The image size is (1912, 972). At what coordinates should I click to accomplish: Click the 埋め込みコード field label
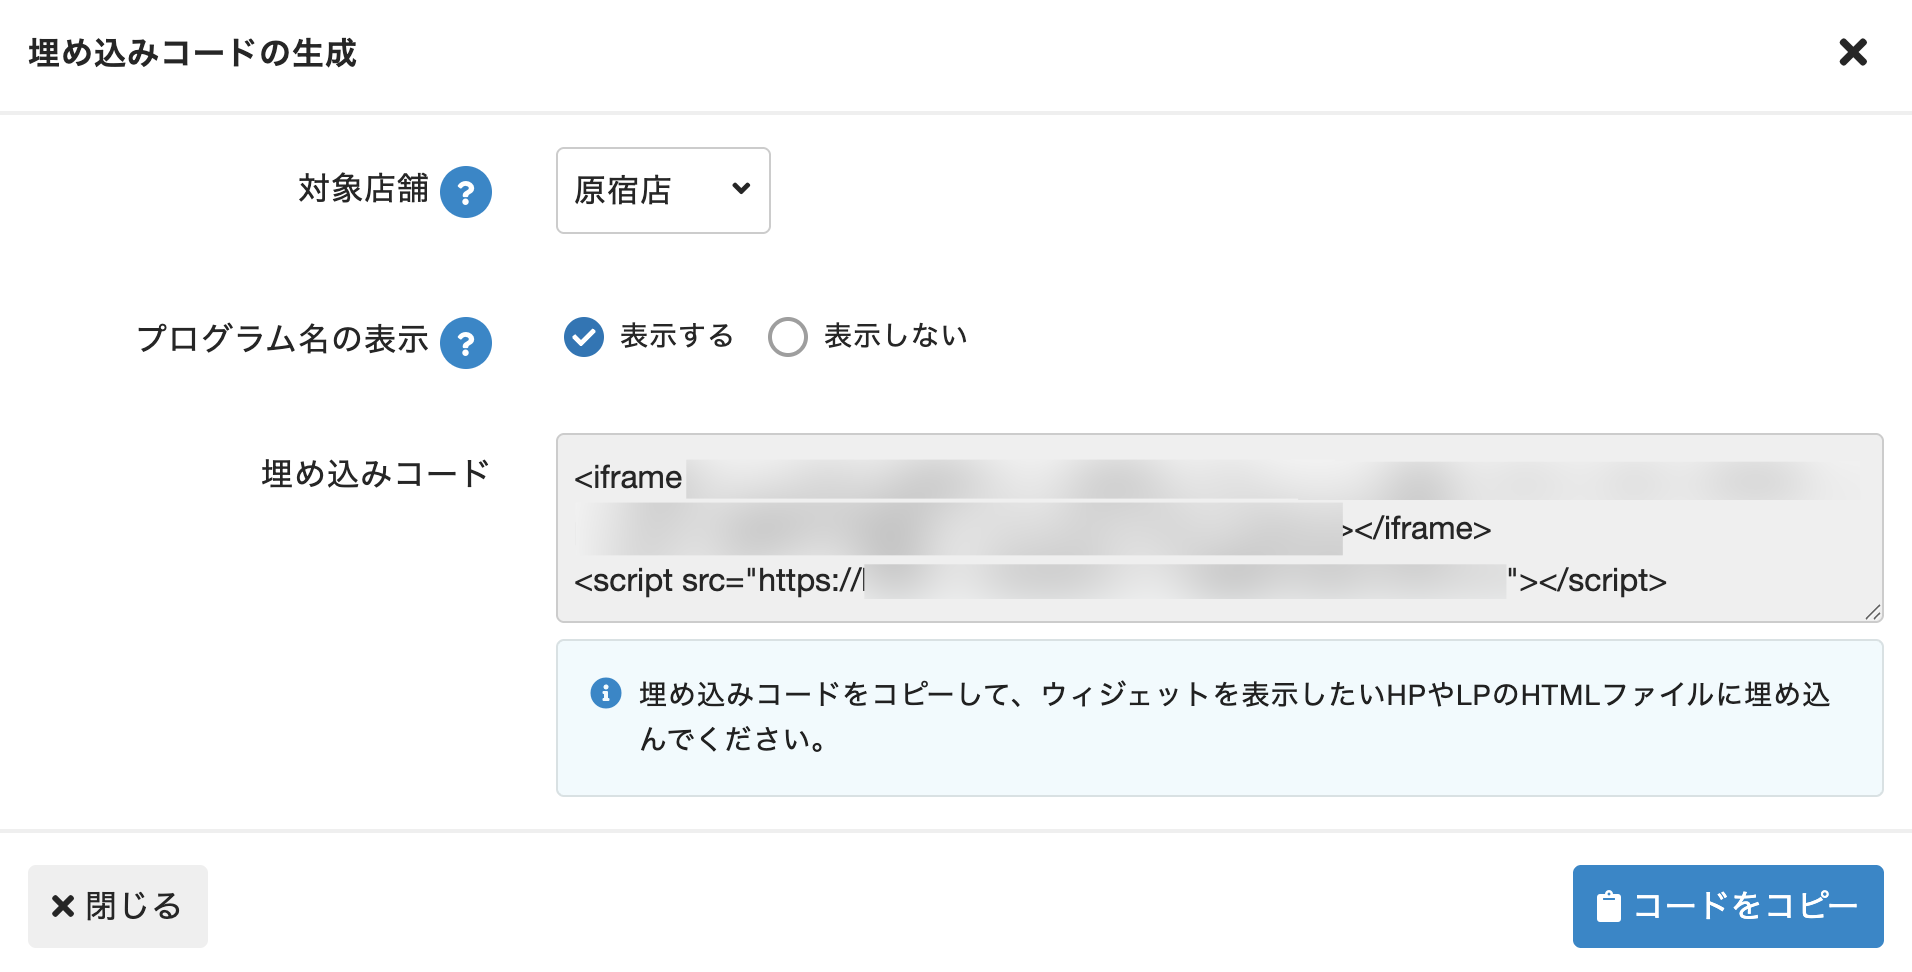coord(375,473)
